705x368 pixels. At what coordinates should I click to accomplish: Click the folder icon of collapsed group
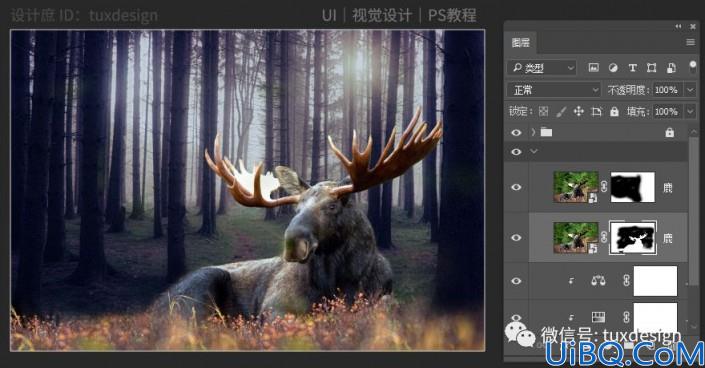(x=546, y=132)
